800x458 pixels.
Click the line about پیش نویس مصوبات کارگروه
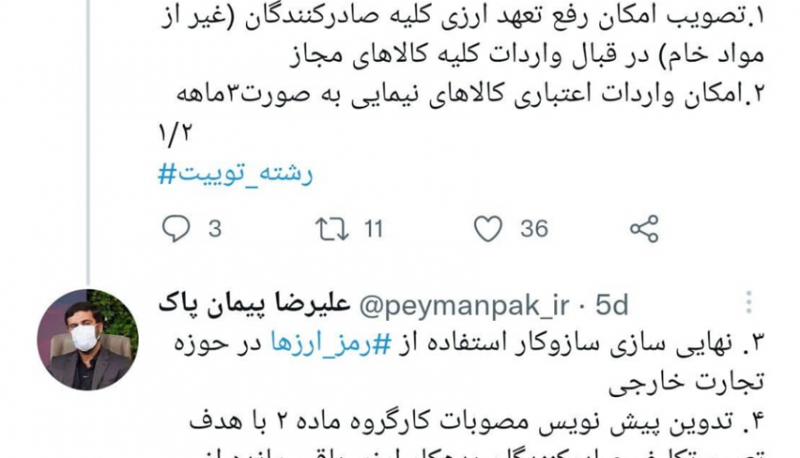coord(477,422)
